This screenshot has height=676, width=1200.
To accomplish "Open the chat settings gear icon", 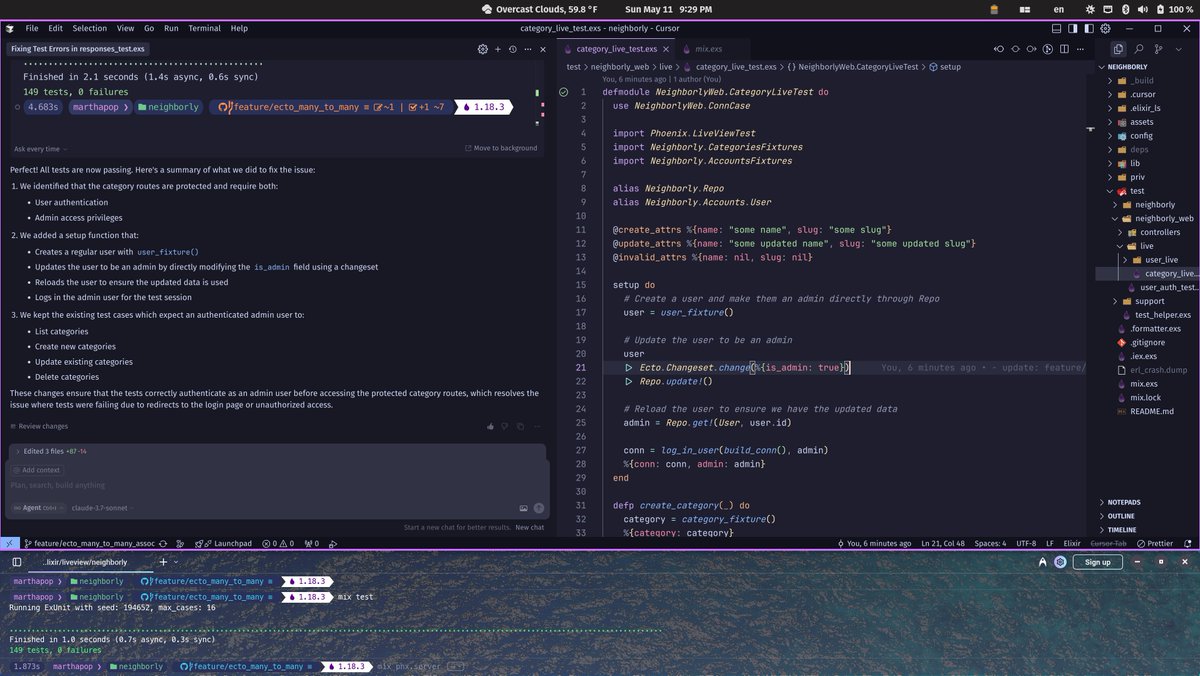I will point(482,48).
